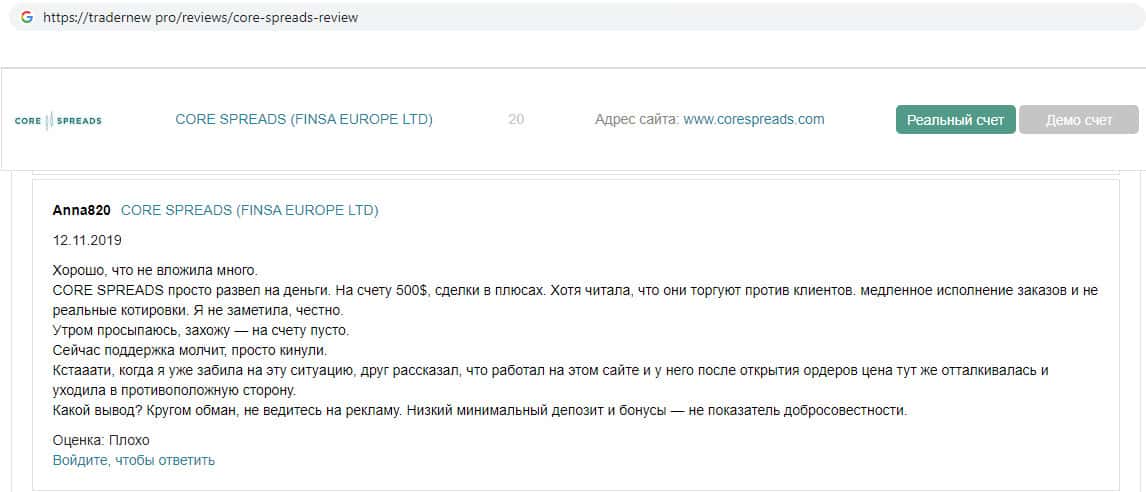Click the line starting Сейчас поддержка молчит

[197, 350]
